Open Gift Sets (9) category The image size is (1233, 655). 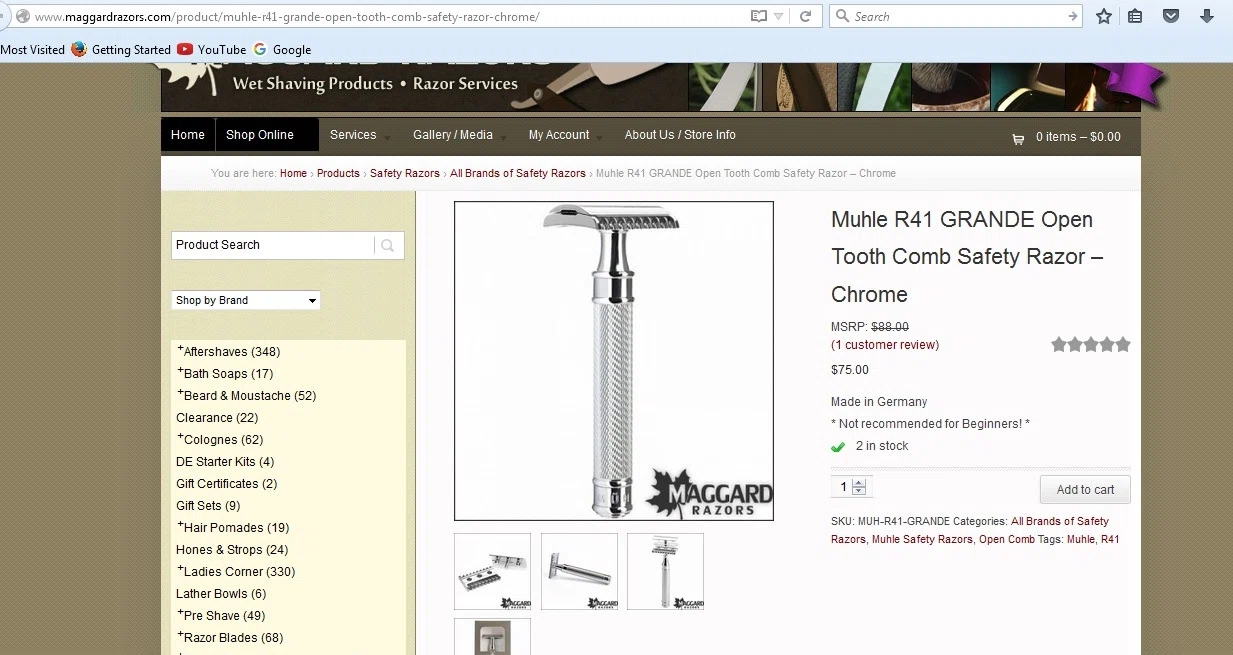208,506
